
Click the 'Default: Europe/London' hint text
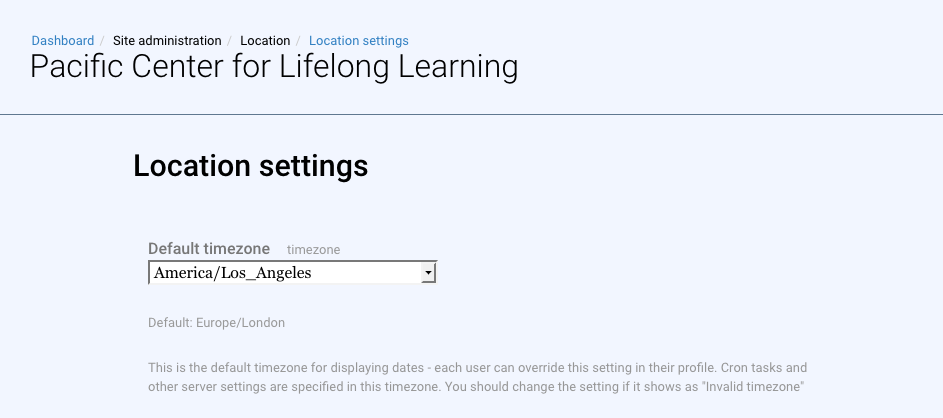(216, 323)
